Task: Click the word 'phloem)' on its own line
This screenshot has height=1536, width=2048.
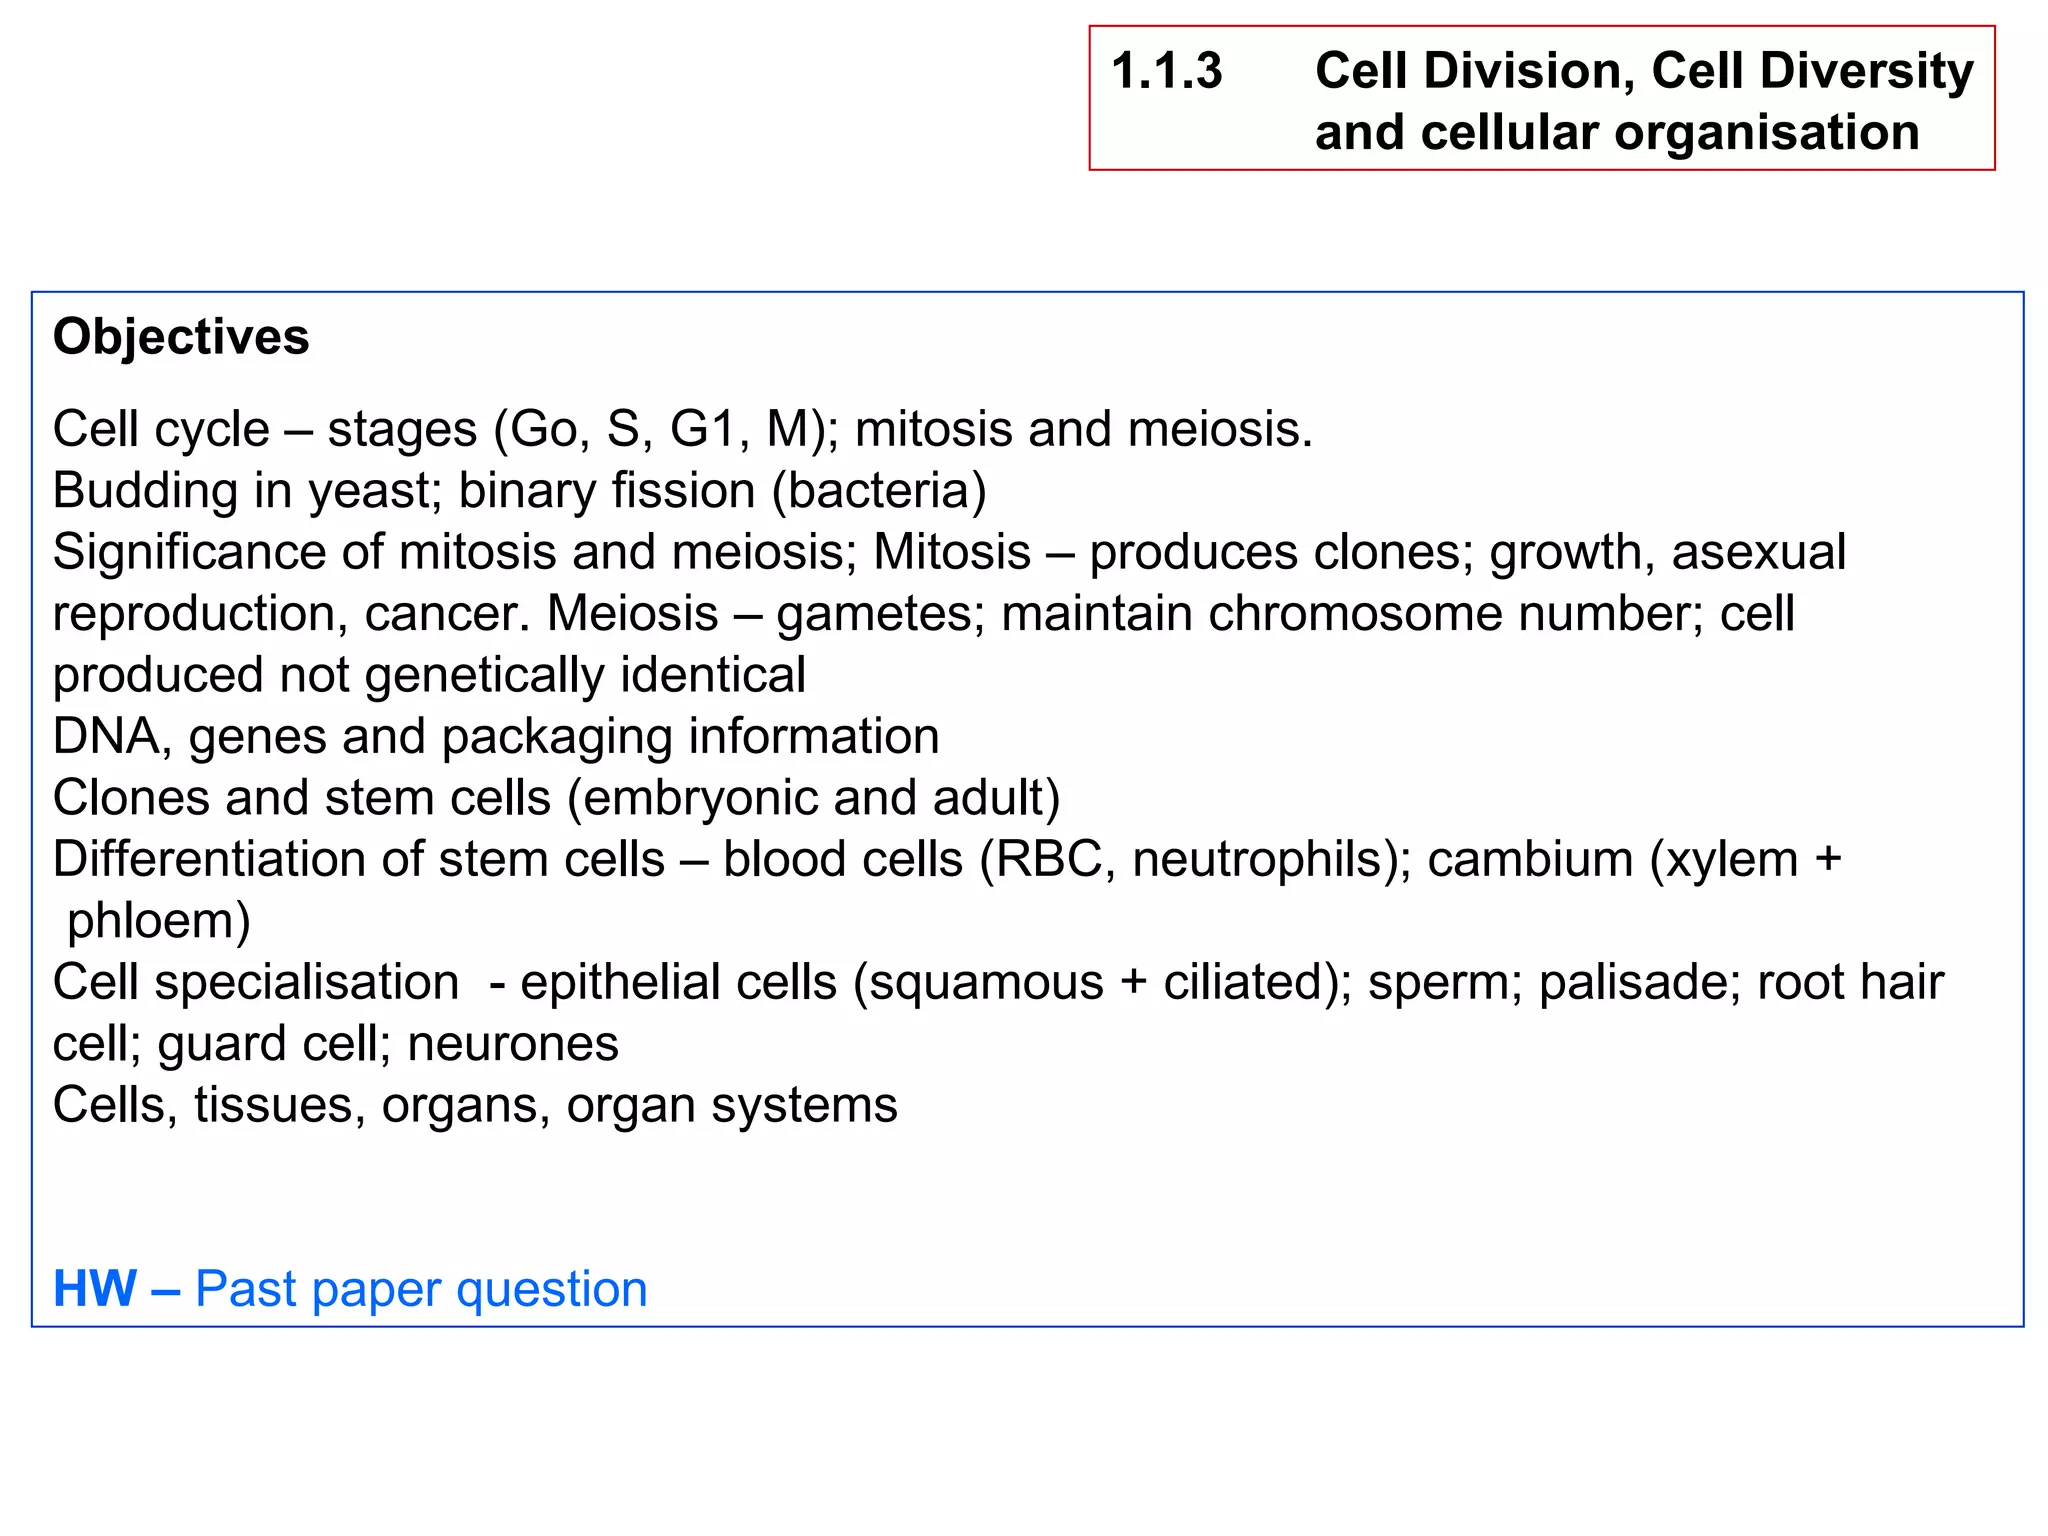Action: [159, 921]
